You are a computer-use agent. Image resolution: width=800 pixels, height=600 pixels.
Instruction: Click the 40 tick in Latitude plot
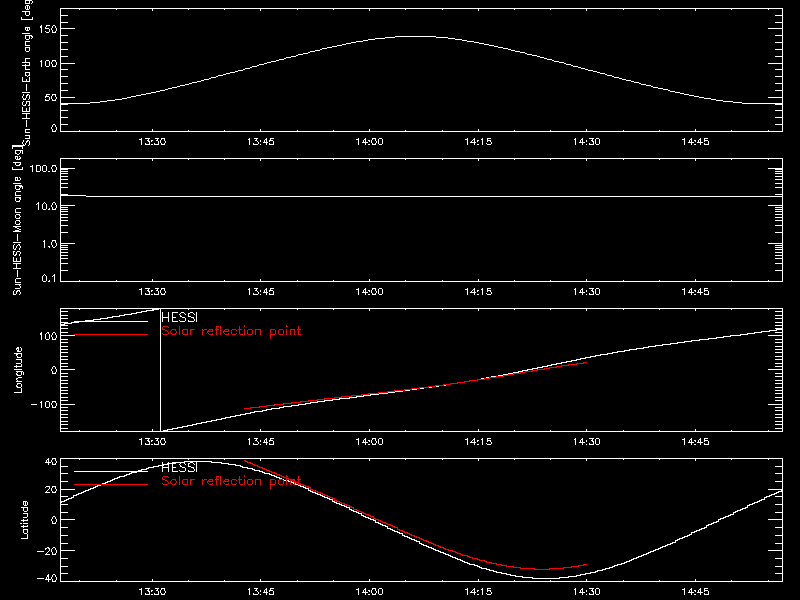click(x=51, y=462)
